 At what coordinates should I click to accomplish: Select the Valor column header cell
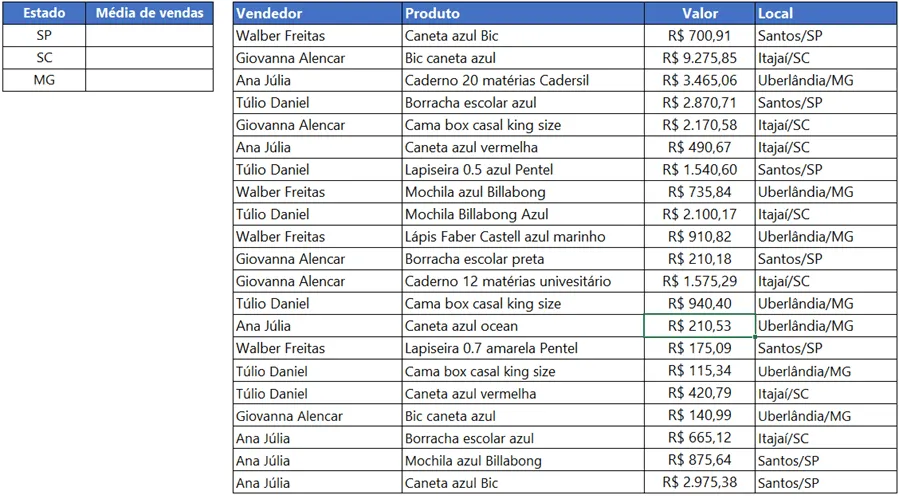click(x=699, y=13)
